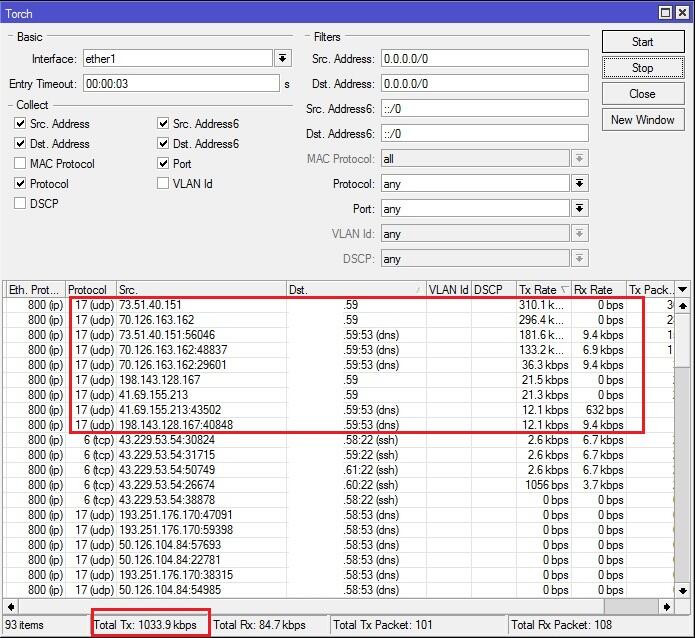The width and height of the screenshot is (695, 638).
Task: Expand the Interface ether1 dropdown
Action: click(283, 59)
